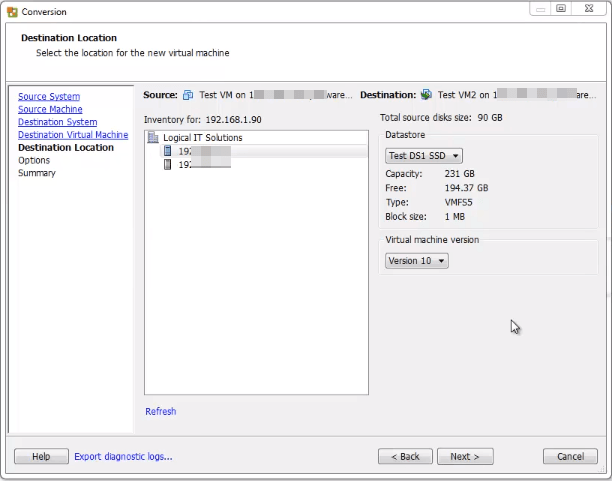612x481 pixels.
Task: Click the Next button
Action: [x=465, y=456]
